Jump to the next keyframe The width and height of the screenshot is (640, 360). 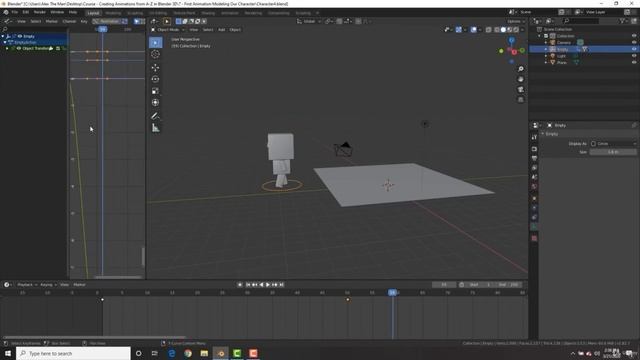tap(275, 284)
